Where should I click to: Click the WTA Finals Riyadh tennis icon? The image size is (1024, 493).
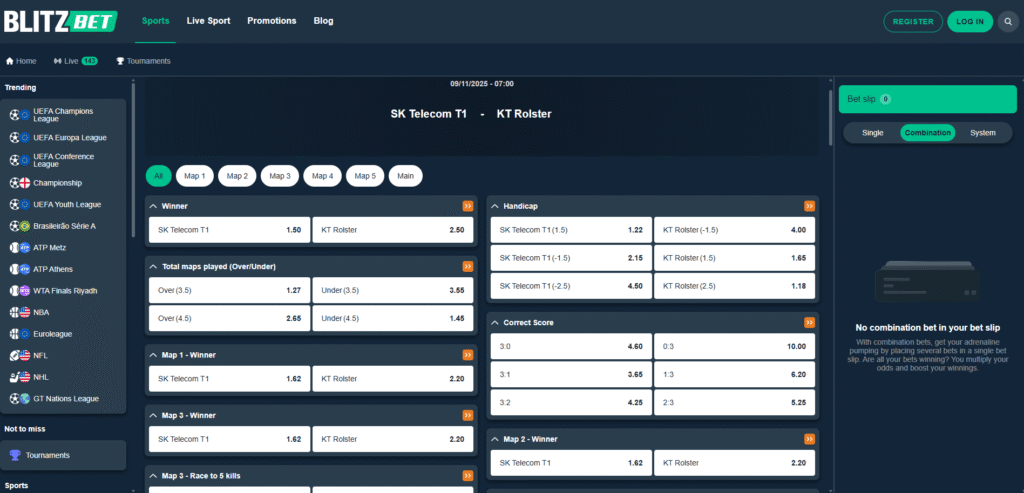point(14,291)
